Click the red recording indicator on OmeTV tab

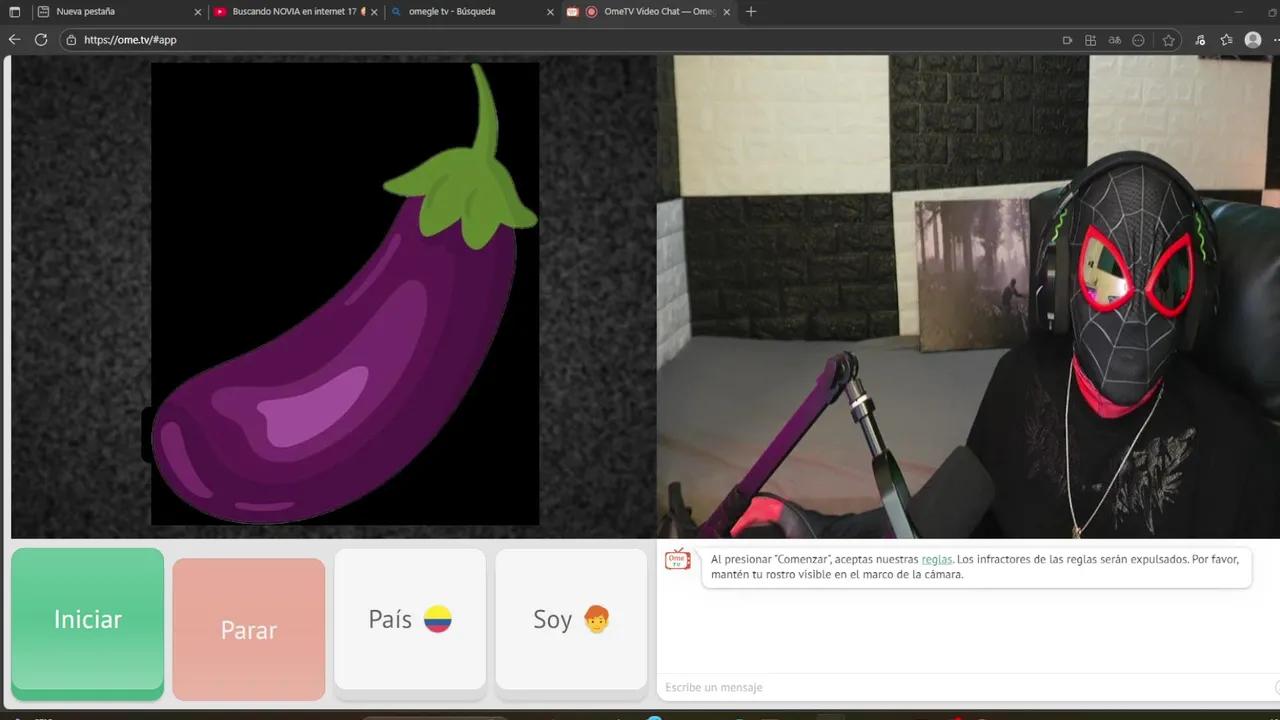click(591, 12)
